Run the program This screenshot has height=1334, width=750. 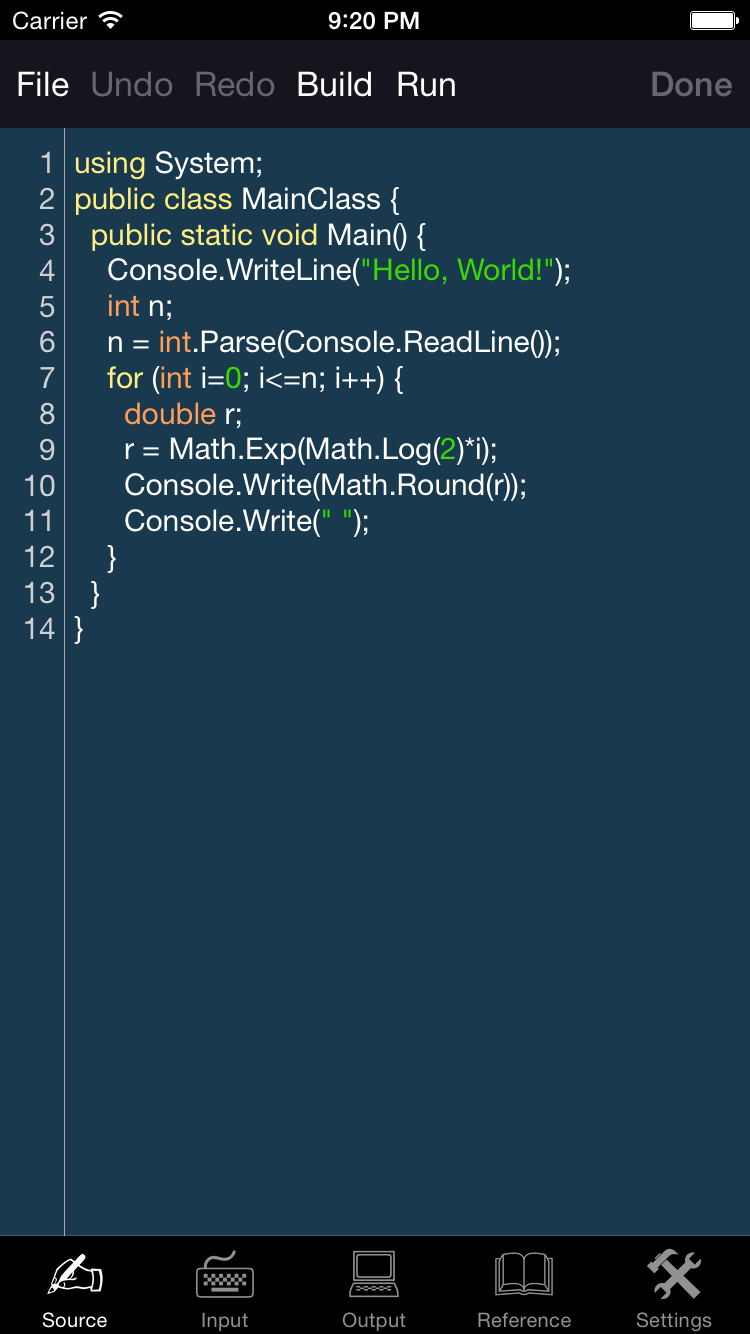(426, 85)
